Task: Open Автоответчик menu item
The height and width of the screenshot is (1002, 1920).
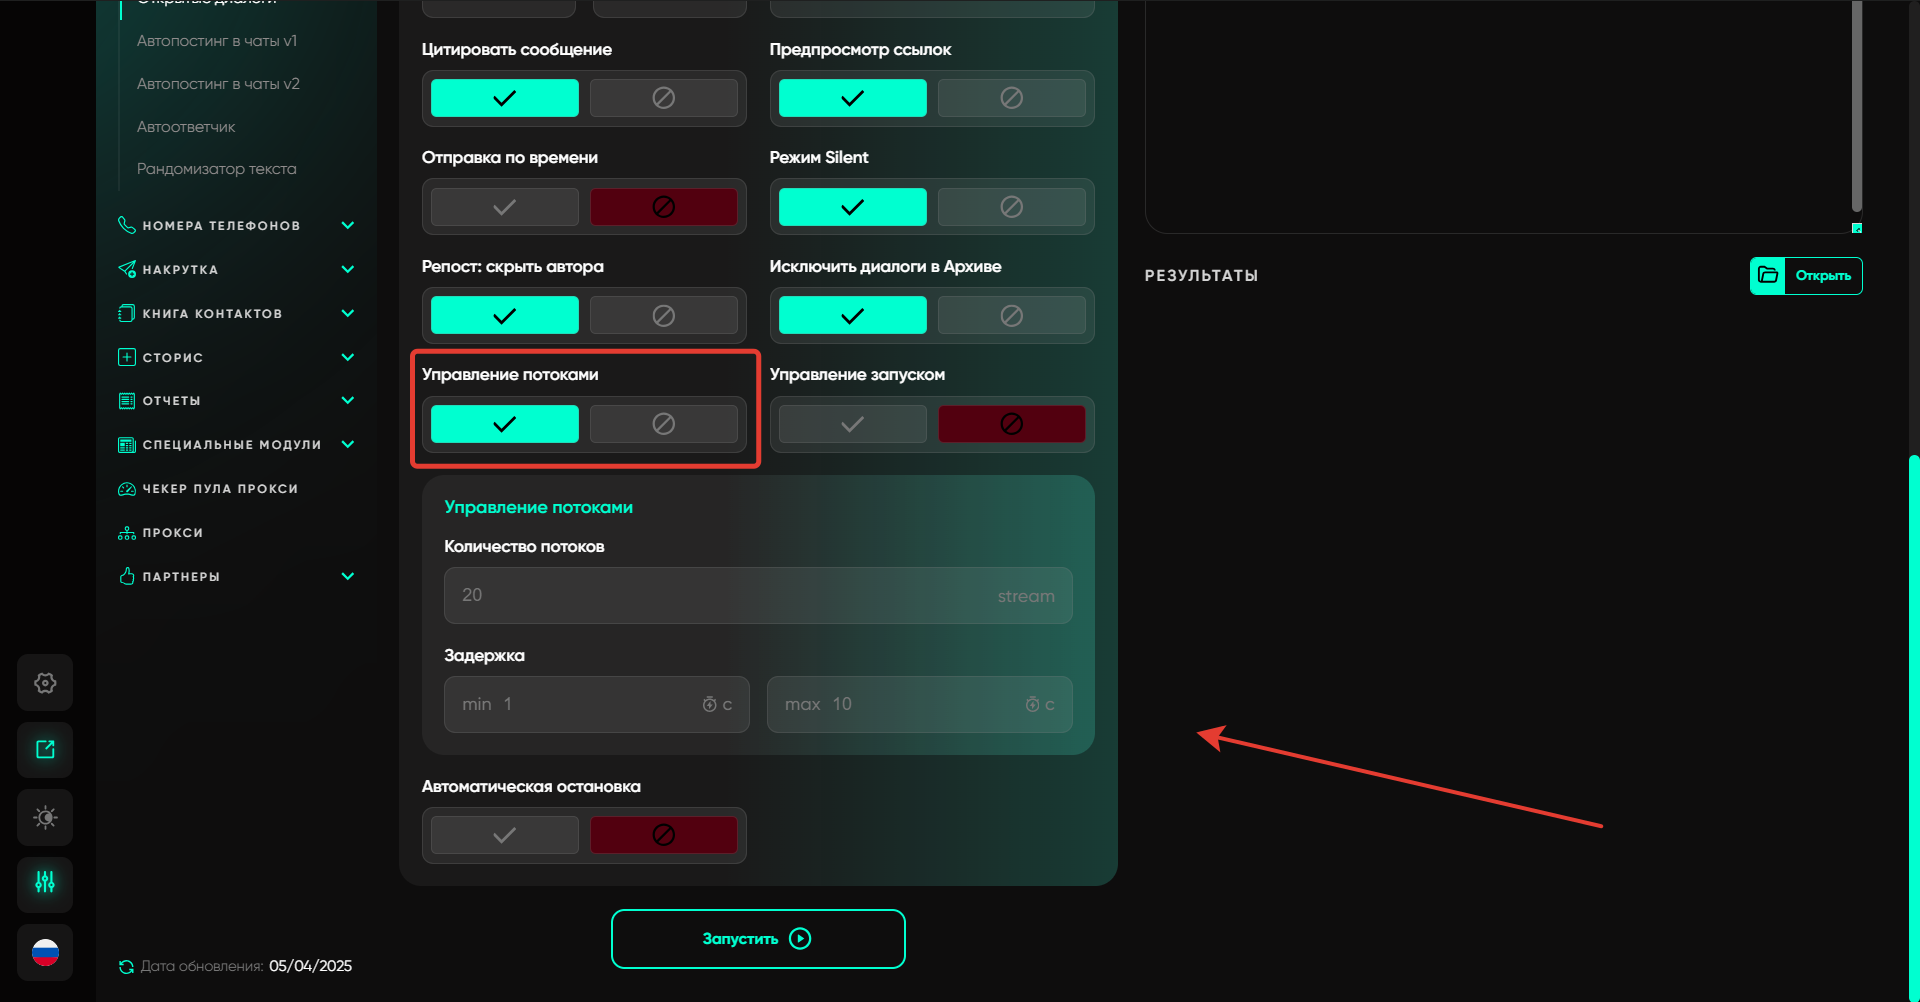Action: pos(186,127)
